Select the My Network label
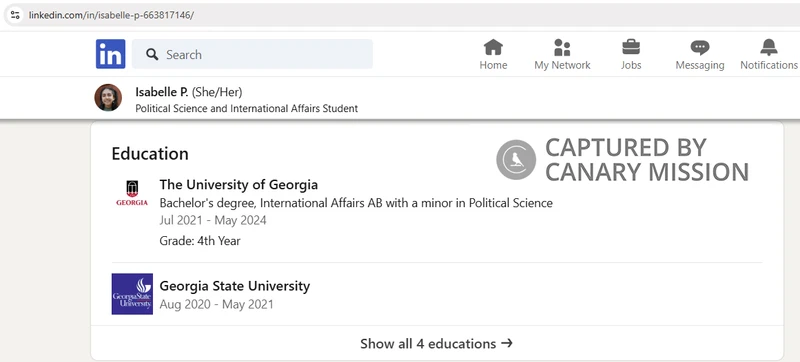Screen dimensions: 800x362 pos(562,65)
